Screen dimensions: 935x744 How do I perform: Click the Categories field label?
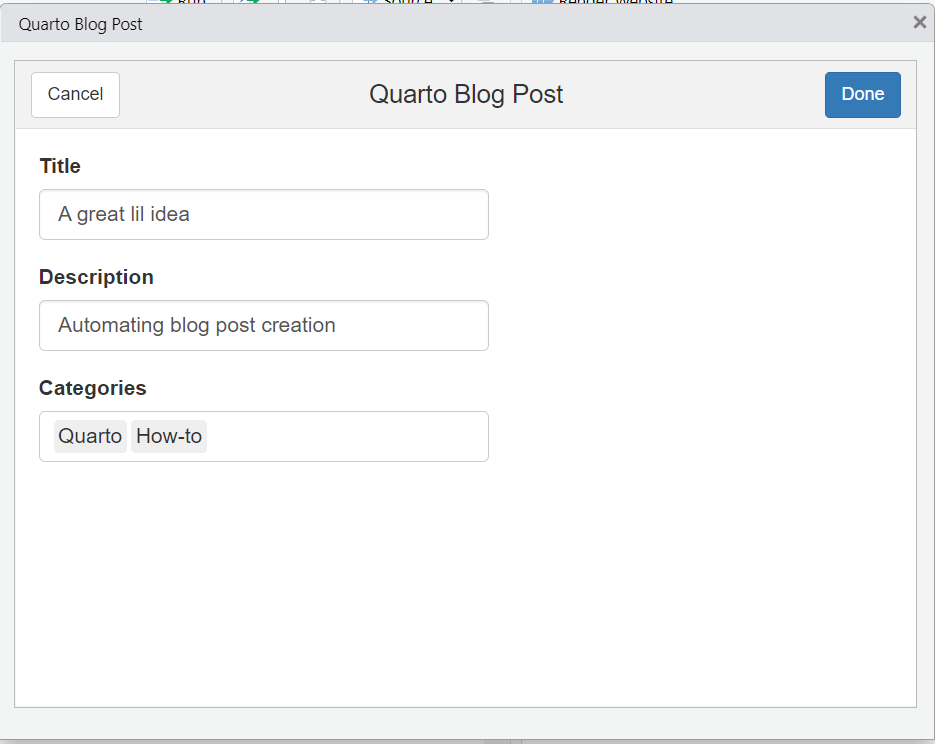[x=92, y=388]
